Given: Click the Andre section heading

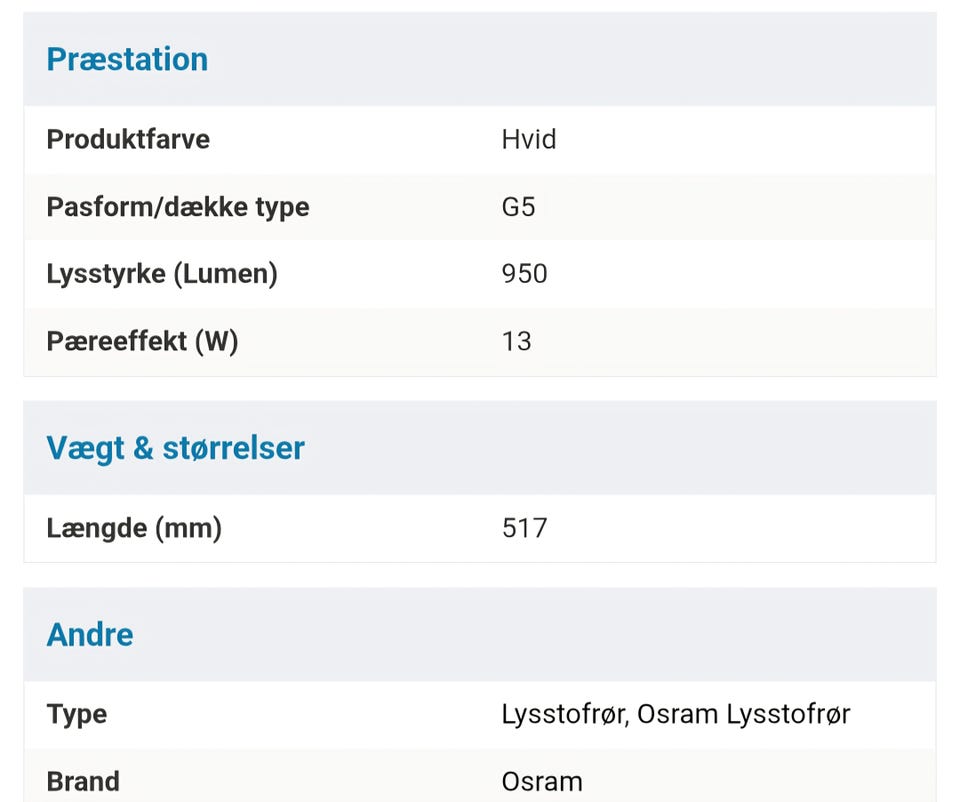Looking at the screenshot, I should [90, 635].
